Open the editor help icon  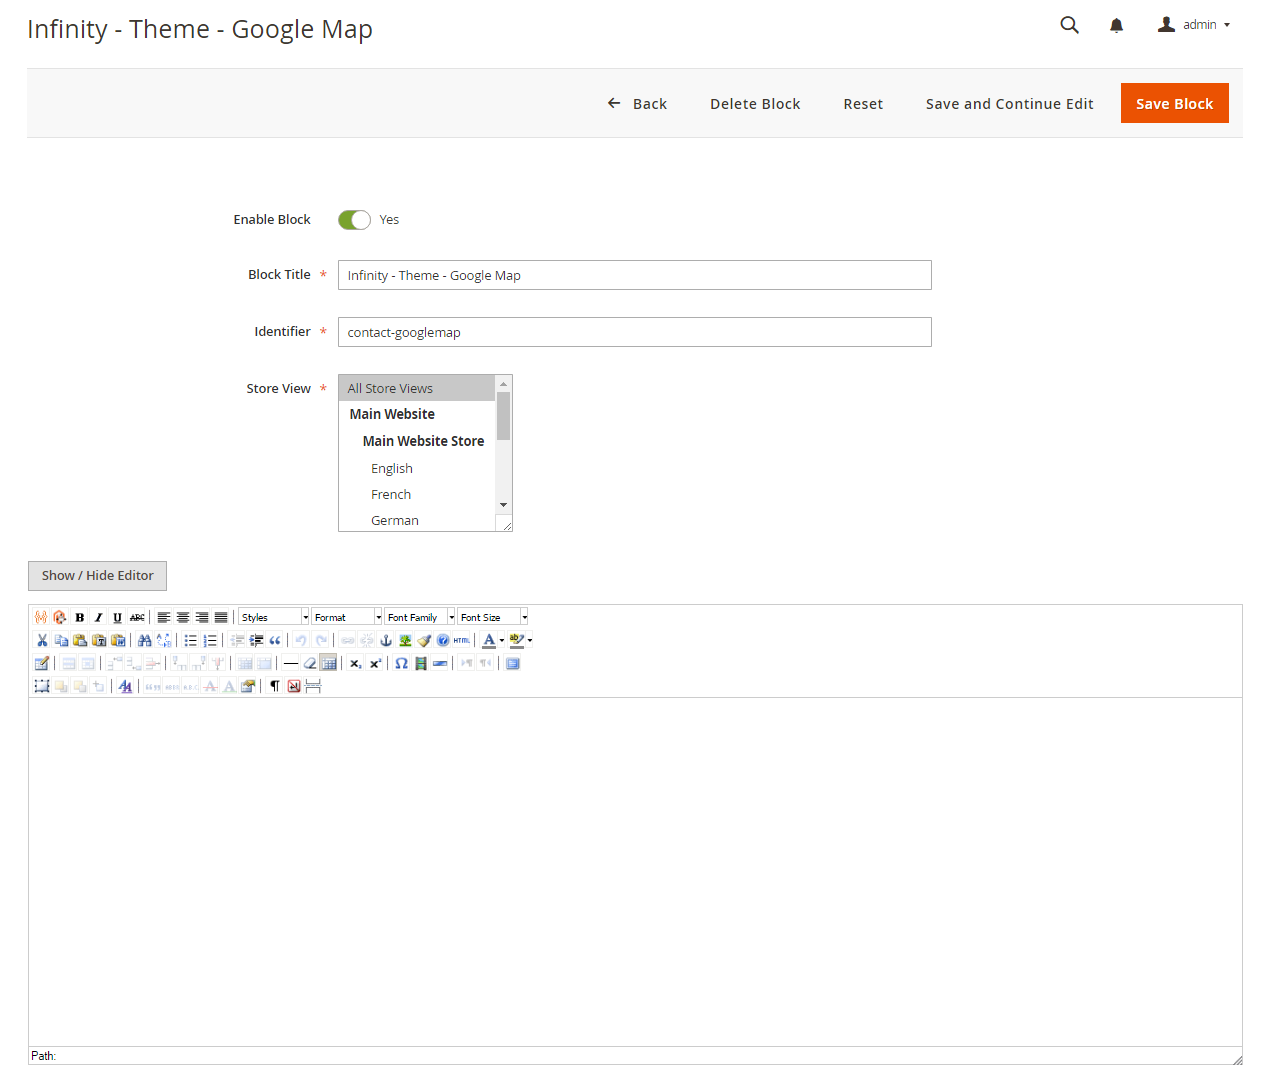[443, 640]
